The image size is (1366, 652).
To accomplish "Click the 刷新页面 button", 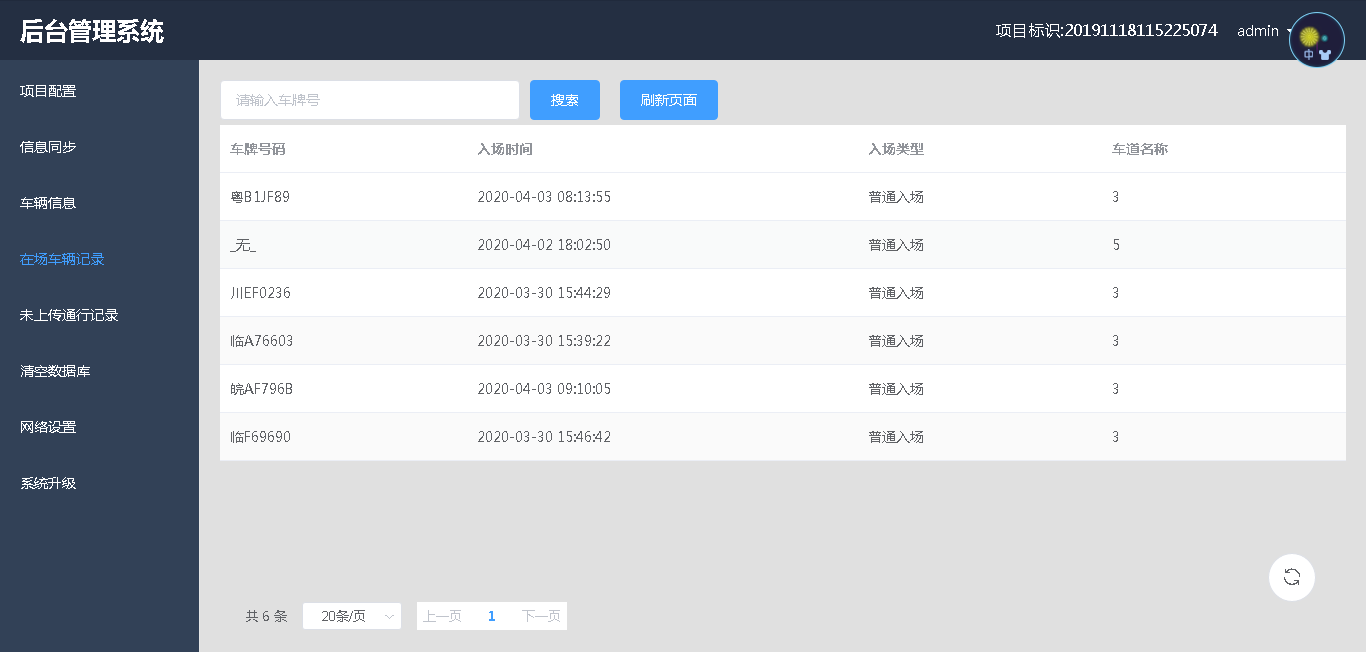I will (669, 100).
